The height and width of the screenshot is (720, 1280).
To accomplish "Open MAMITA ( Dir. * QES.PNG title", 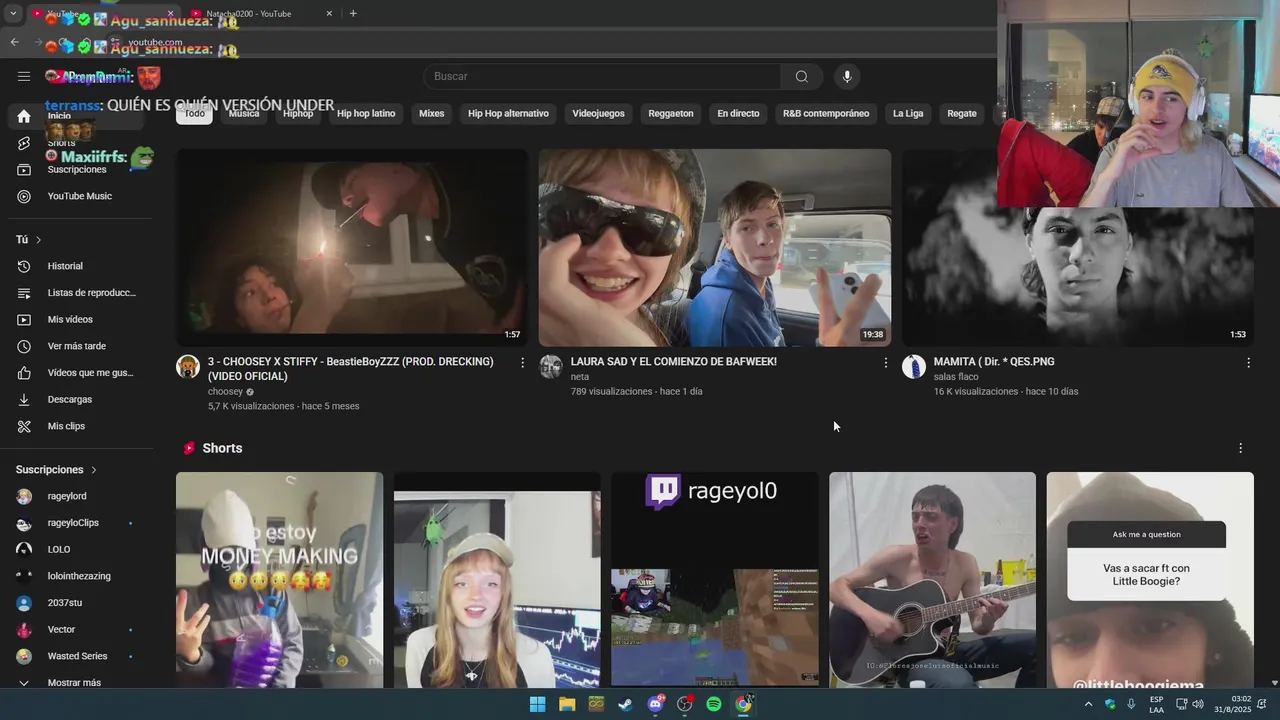I will tap(994, 362).
